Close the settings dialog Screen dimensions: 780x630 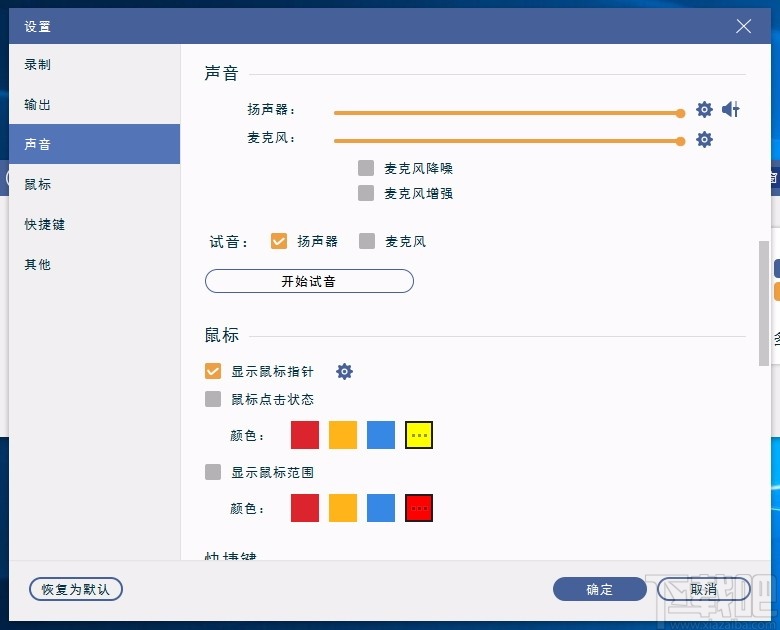click(743, 26)
